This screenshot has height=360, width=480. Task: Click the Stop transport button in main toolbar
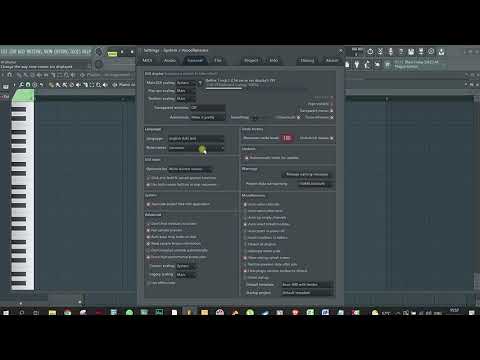pyautogui.click(x=132, y=52)
